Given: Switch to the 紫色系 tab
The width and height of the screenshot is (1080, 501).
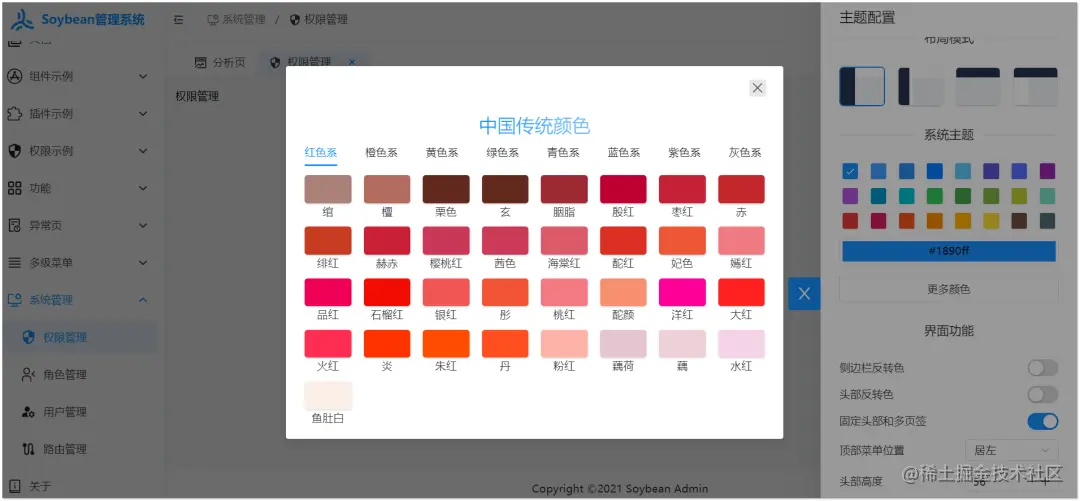Looking at the screenshot, I should point(685,153).
